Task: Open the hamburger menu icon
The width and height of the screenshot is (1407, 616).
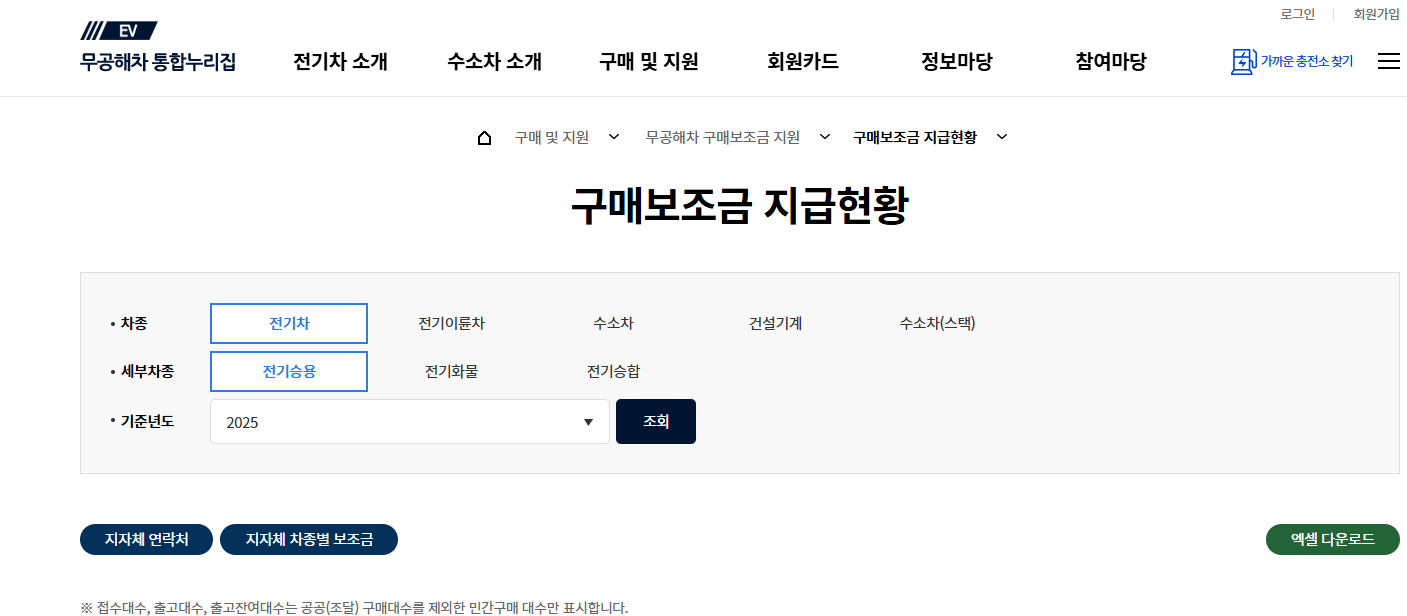Action: (x=1388, y=61)
